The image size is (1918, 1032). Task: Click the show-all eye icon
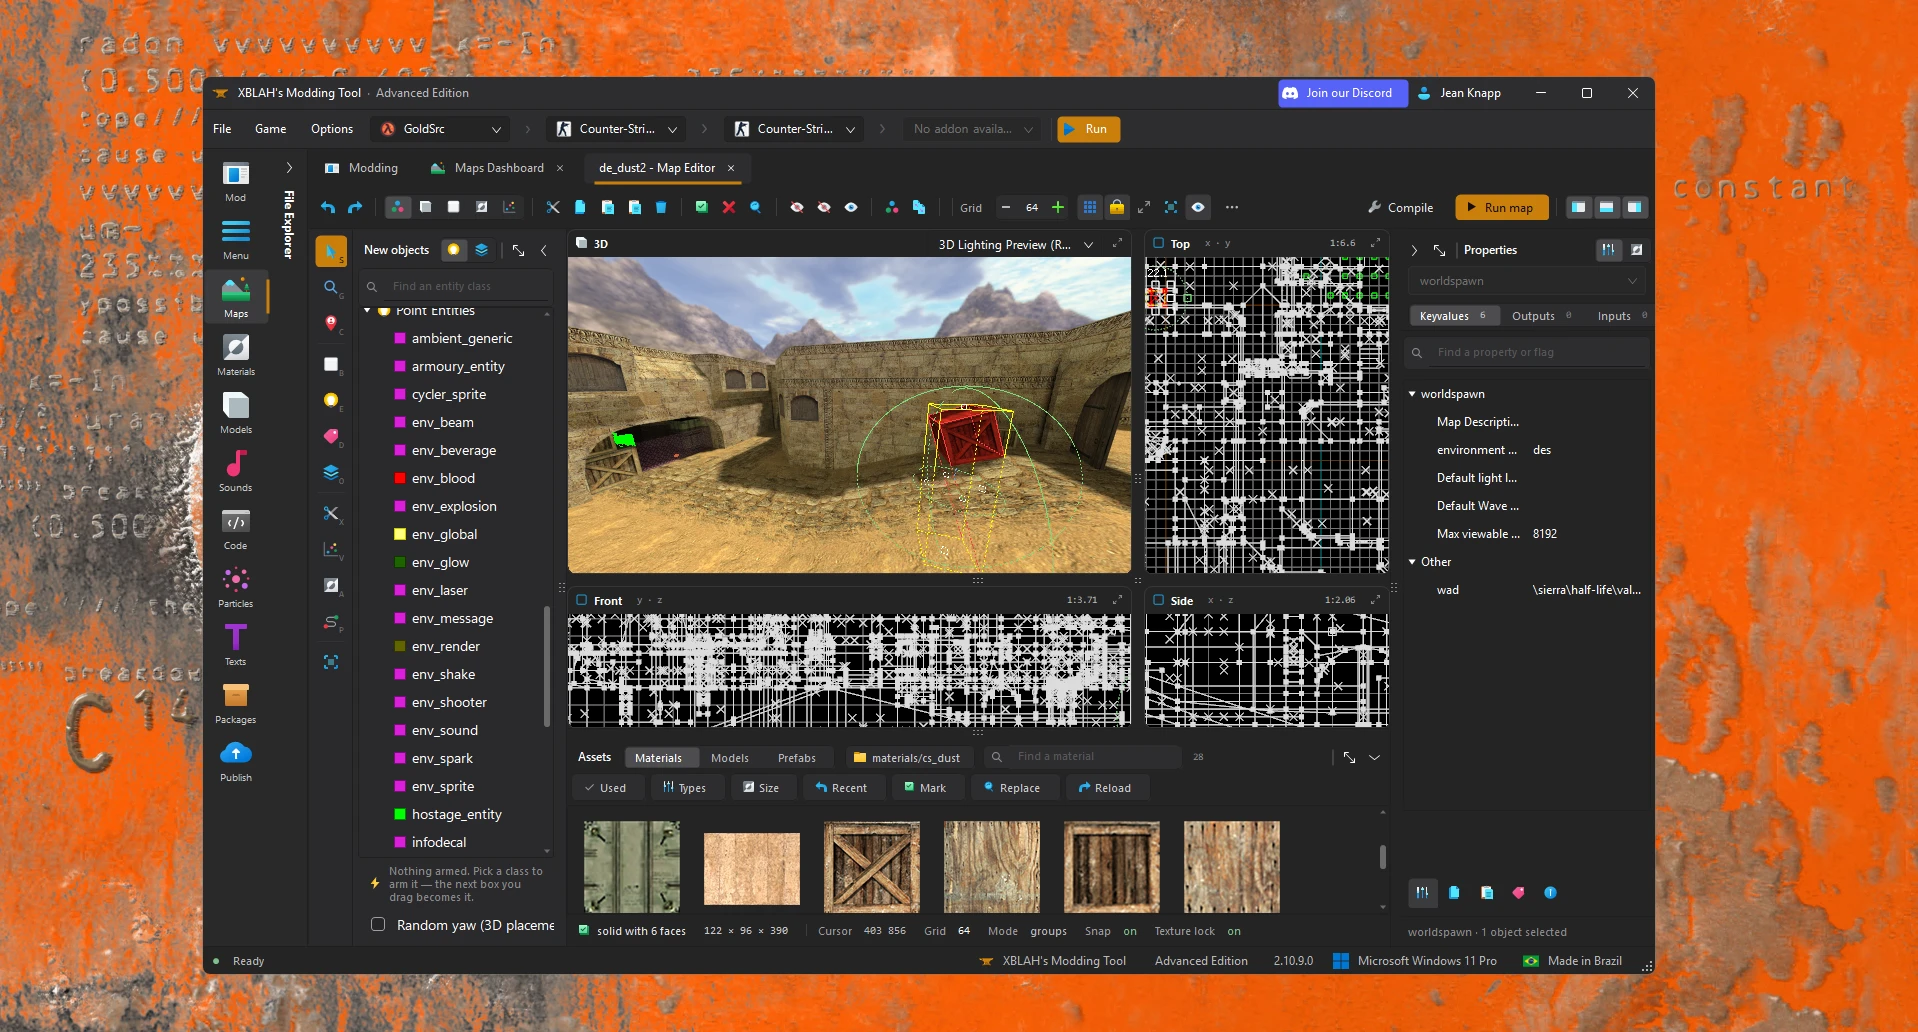pos(851,207)
